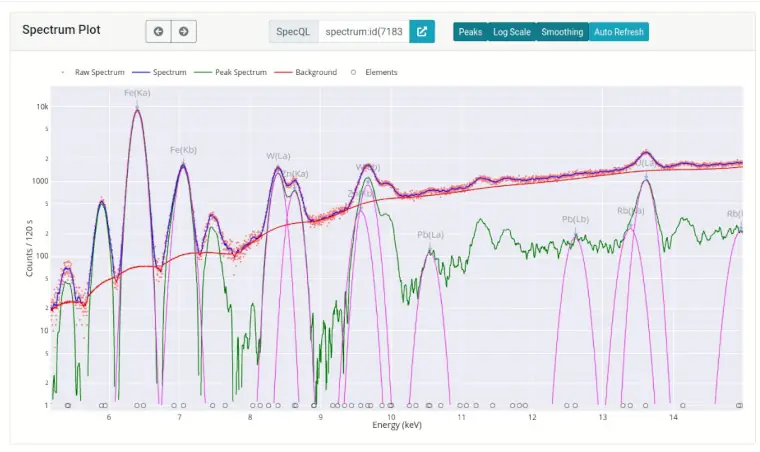Image resolution: width=760 pixels, height=452 pixels.
Task: Toggle the Smoothing button
Action: pos(562,32)
